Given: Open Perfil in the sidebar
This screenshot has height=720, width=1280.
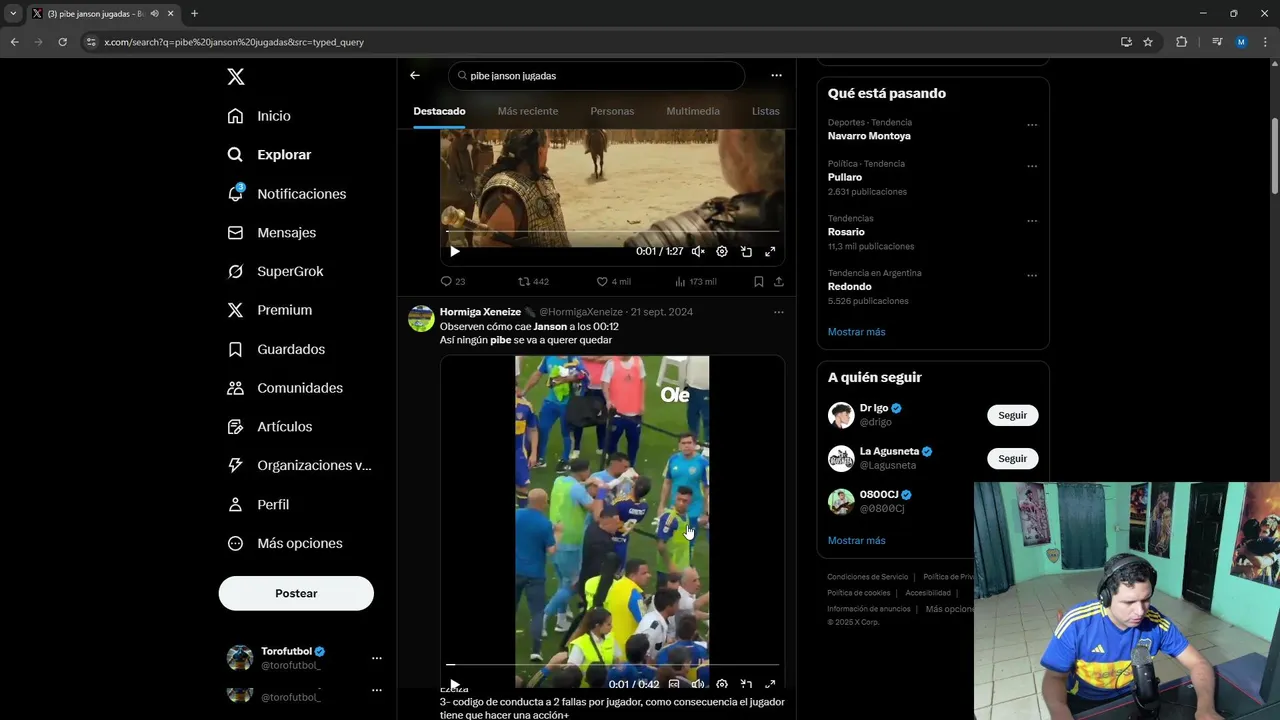Looking at the screenshot, I should [x=258, y=504].
